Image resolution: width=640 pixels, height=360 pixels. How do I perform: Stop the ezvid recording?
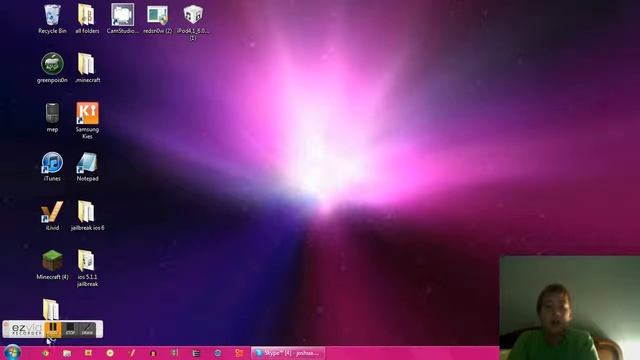(x=70, y=329)
